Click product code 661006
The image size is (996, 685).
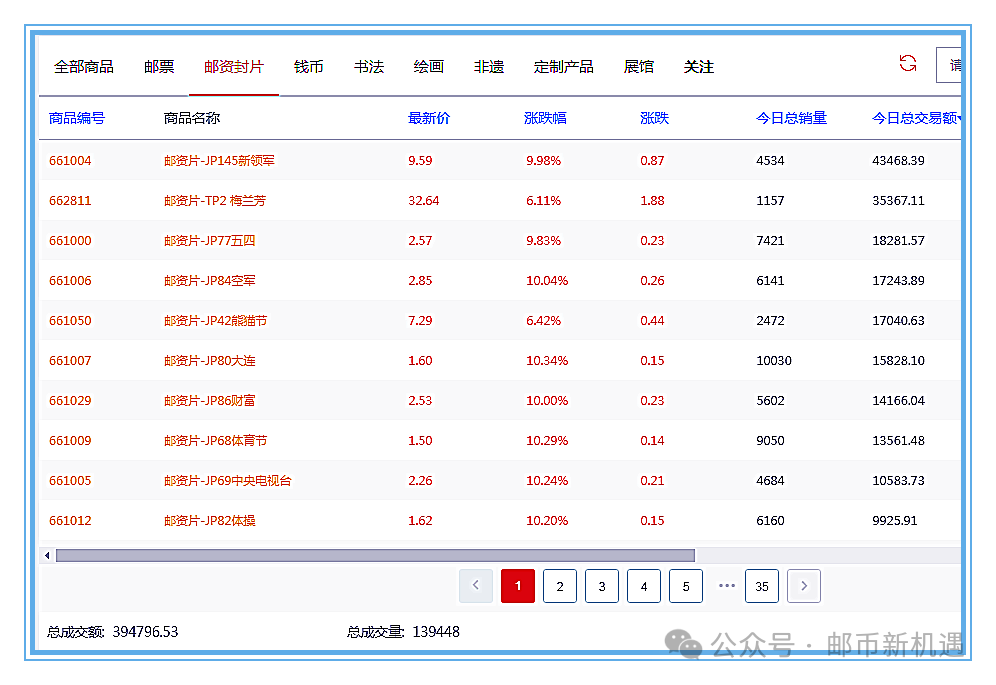(70, 281)
